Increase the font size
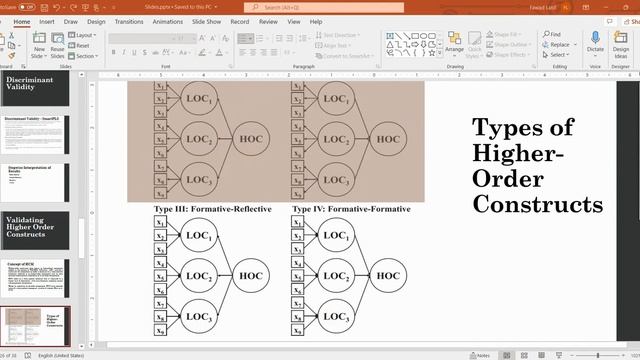Screen dimensions: 640x360 [x=202, y=38]
